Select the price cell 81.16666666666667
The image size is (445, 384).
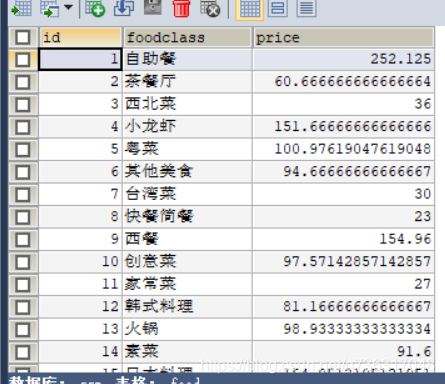coord(343,307)
